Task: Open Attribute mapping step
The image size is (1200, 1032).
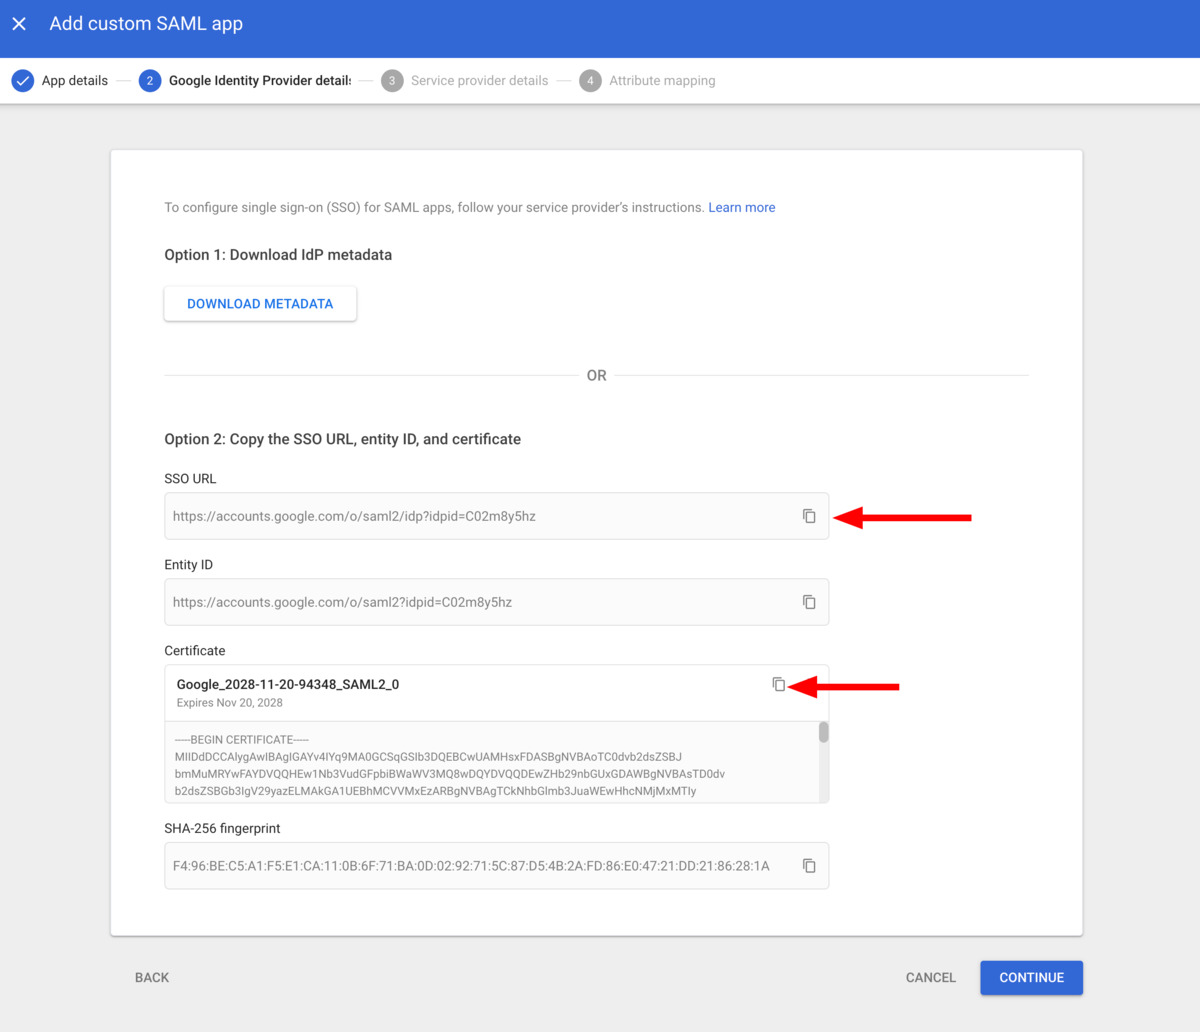Action: (x=662, y=81)
